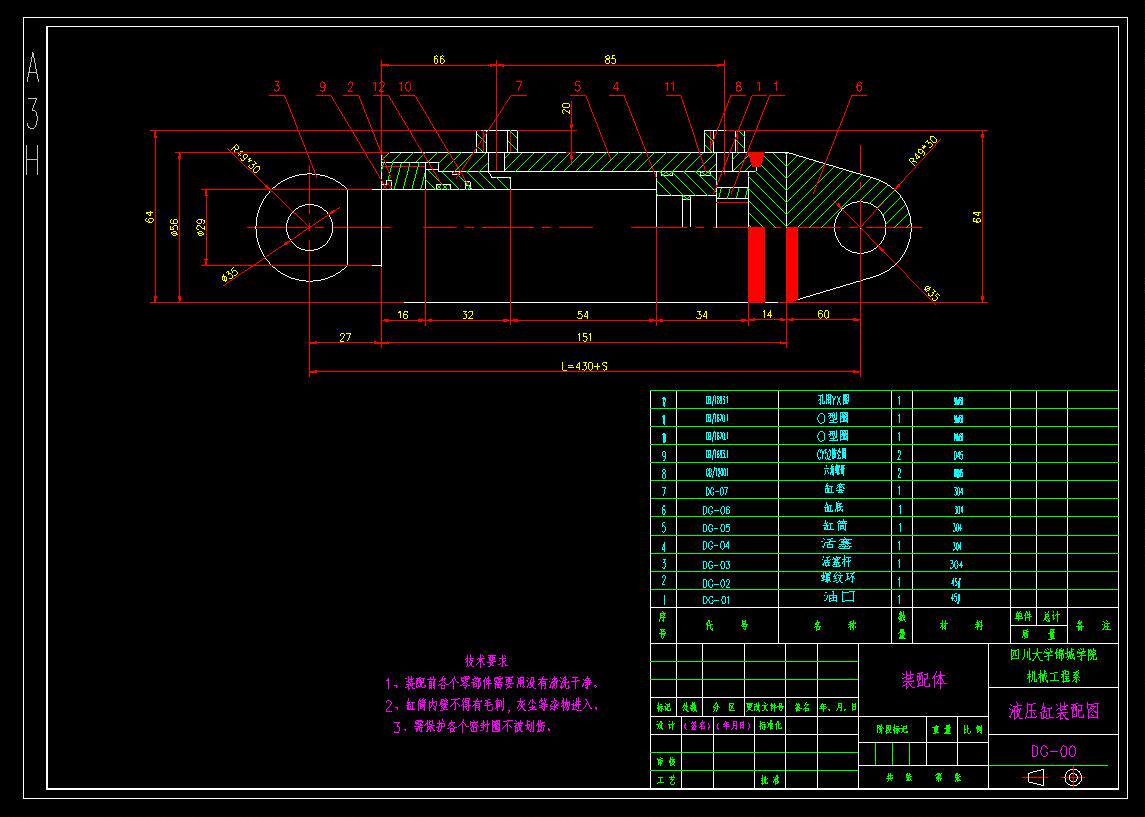Click the 材料 column header
Image resolution: width=1145 pixels, height=817 pixels.
point(961,626)
